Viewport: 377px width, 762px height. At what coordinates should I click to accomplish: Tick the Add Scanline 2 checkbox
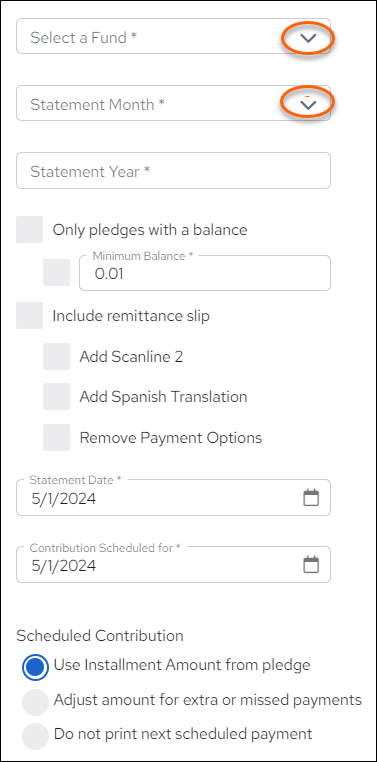56,357
